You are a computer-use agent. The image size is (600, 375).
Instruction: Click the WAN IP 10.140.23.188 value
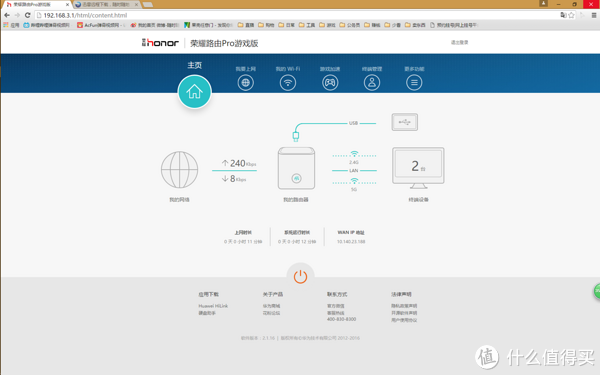(351, 242)
